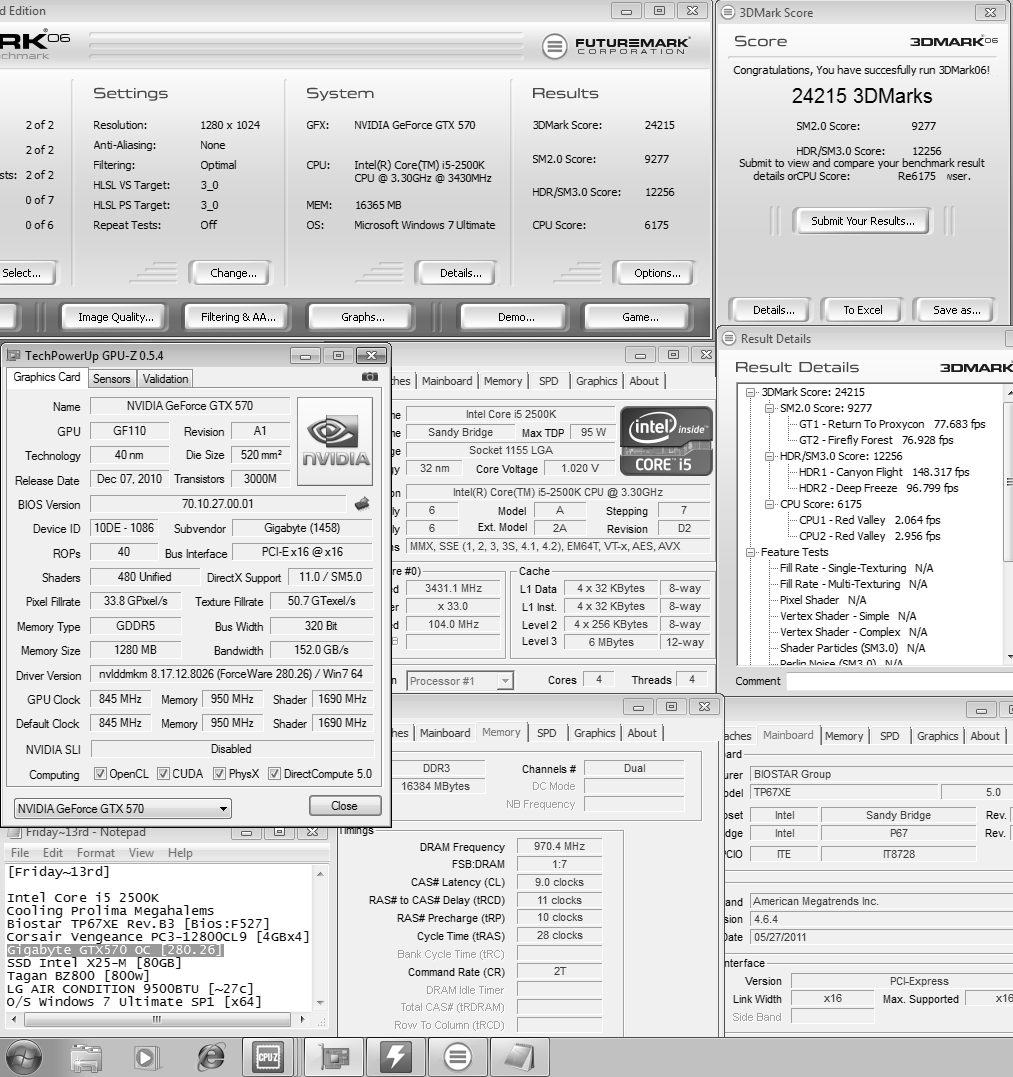
Task: Collapse the HDR/SM3.0 Score: 12256 node
Action: coord(769,456)
